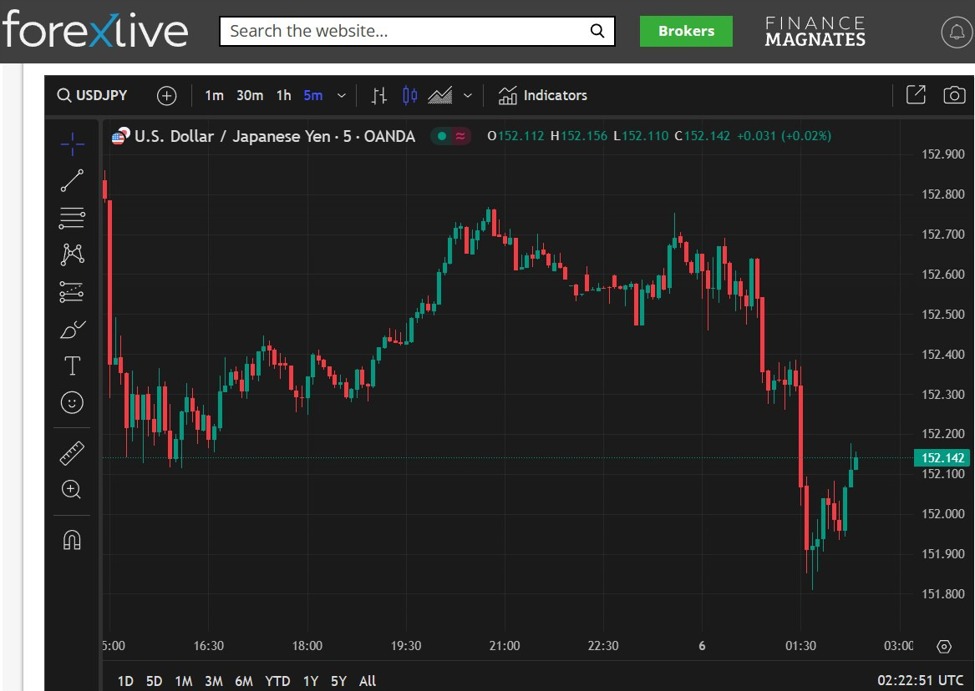Switch to the 30m timeframe
975x691 pixels.
[250, 96]
